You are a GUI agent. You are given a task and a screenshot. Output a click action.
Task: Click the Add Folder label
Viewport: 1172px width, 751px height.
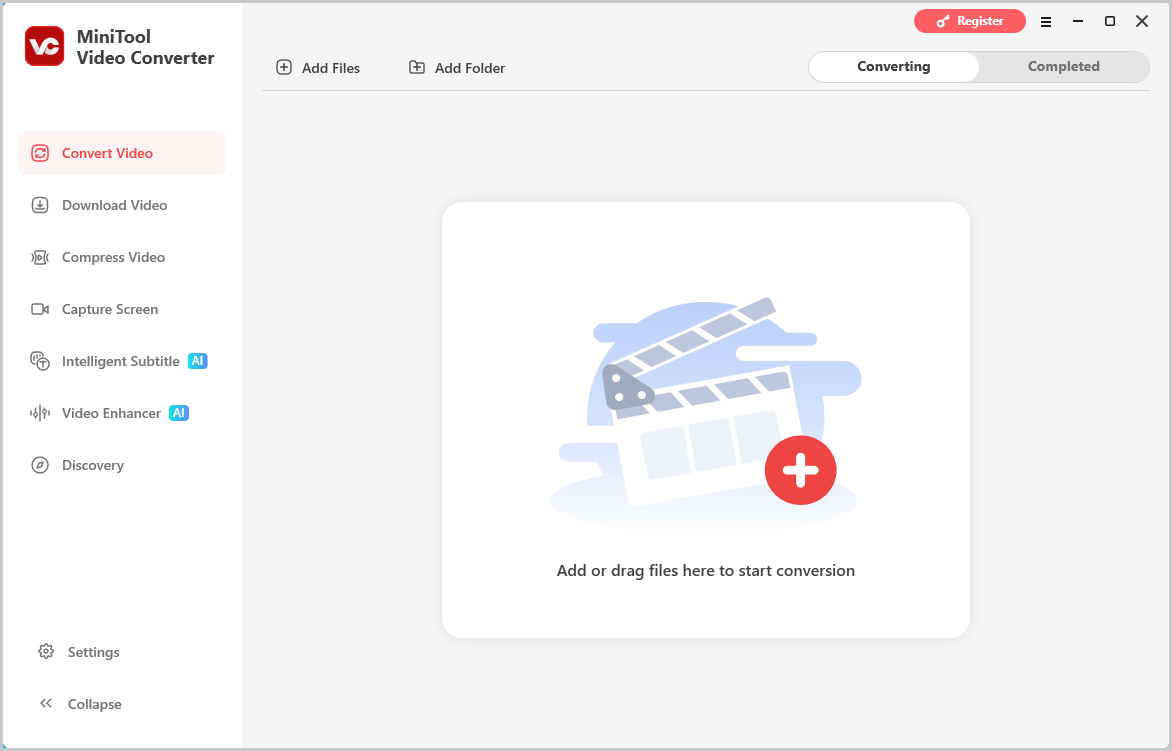click(x=470, y=68)
